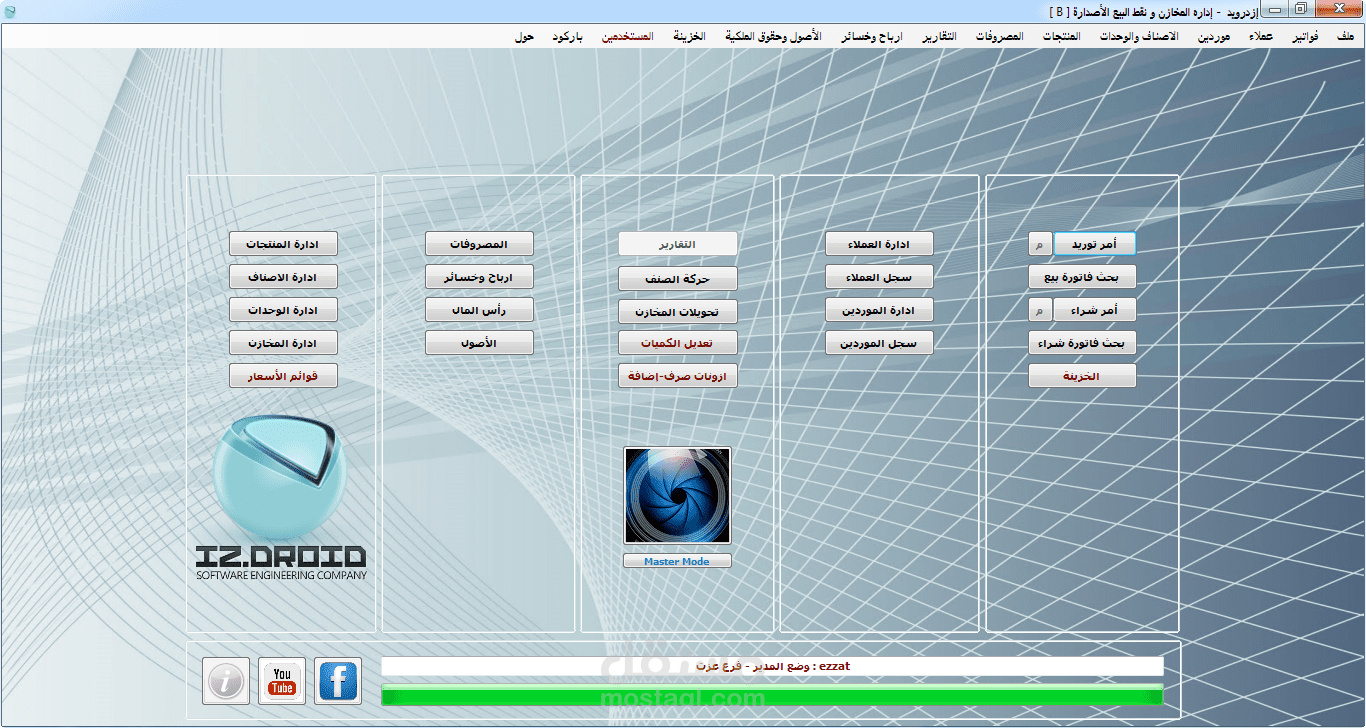The height and width of the screenshot is (728, 1366).
Task: Open the YouTube icon link
Action: coord(282,681)
